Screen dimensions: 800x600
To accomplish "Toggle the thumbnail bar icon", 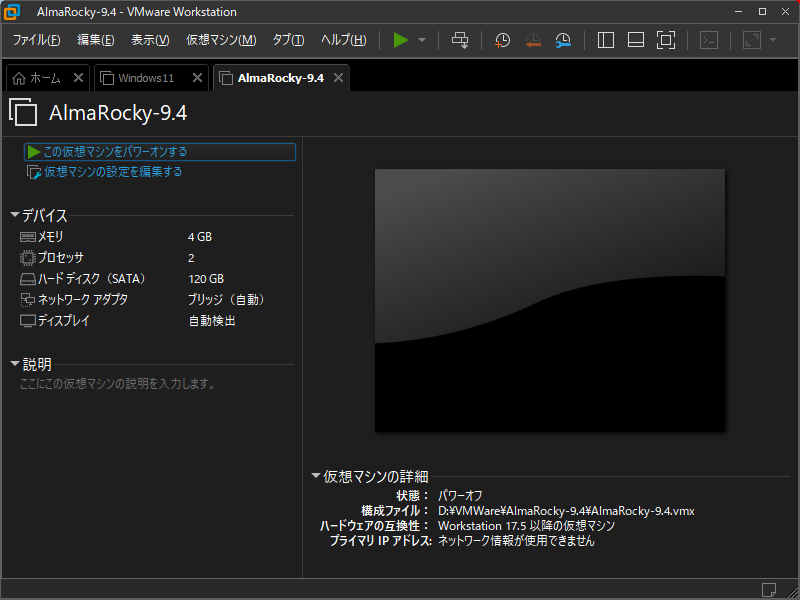I will pos(636,40).
